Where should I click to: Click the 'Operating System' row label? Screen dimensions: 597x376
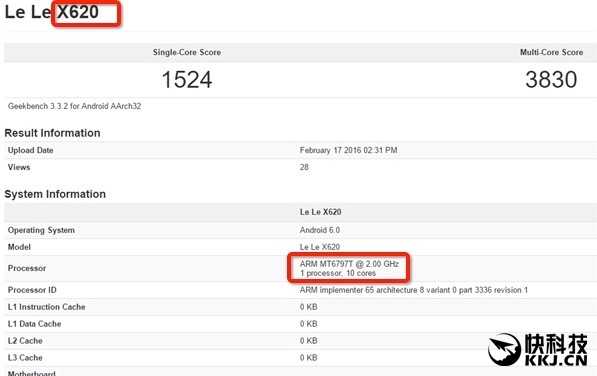click(x=41, y=230)
